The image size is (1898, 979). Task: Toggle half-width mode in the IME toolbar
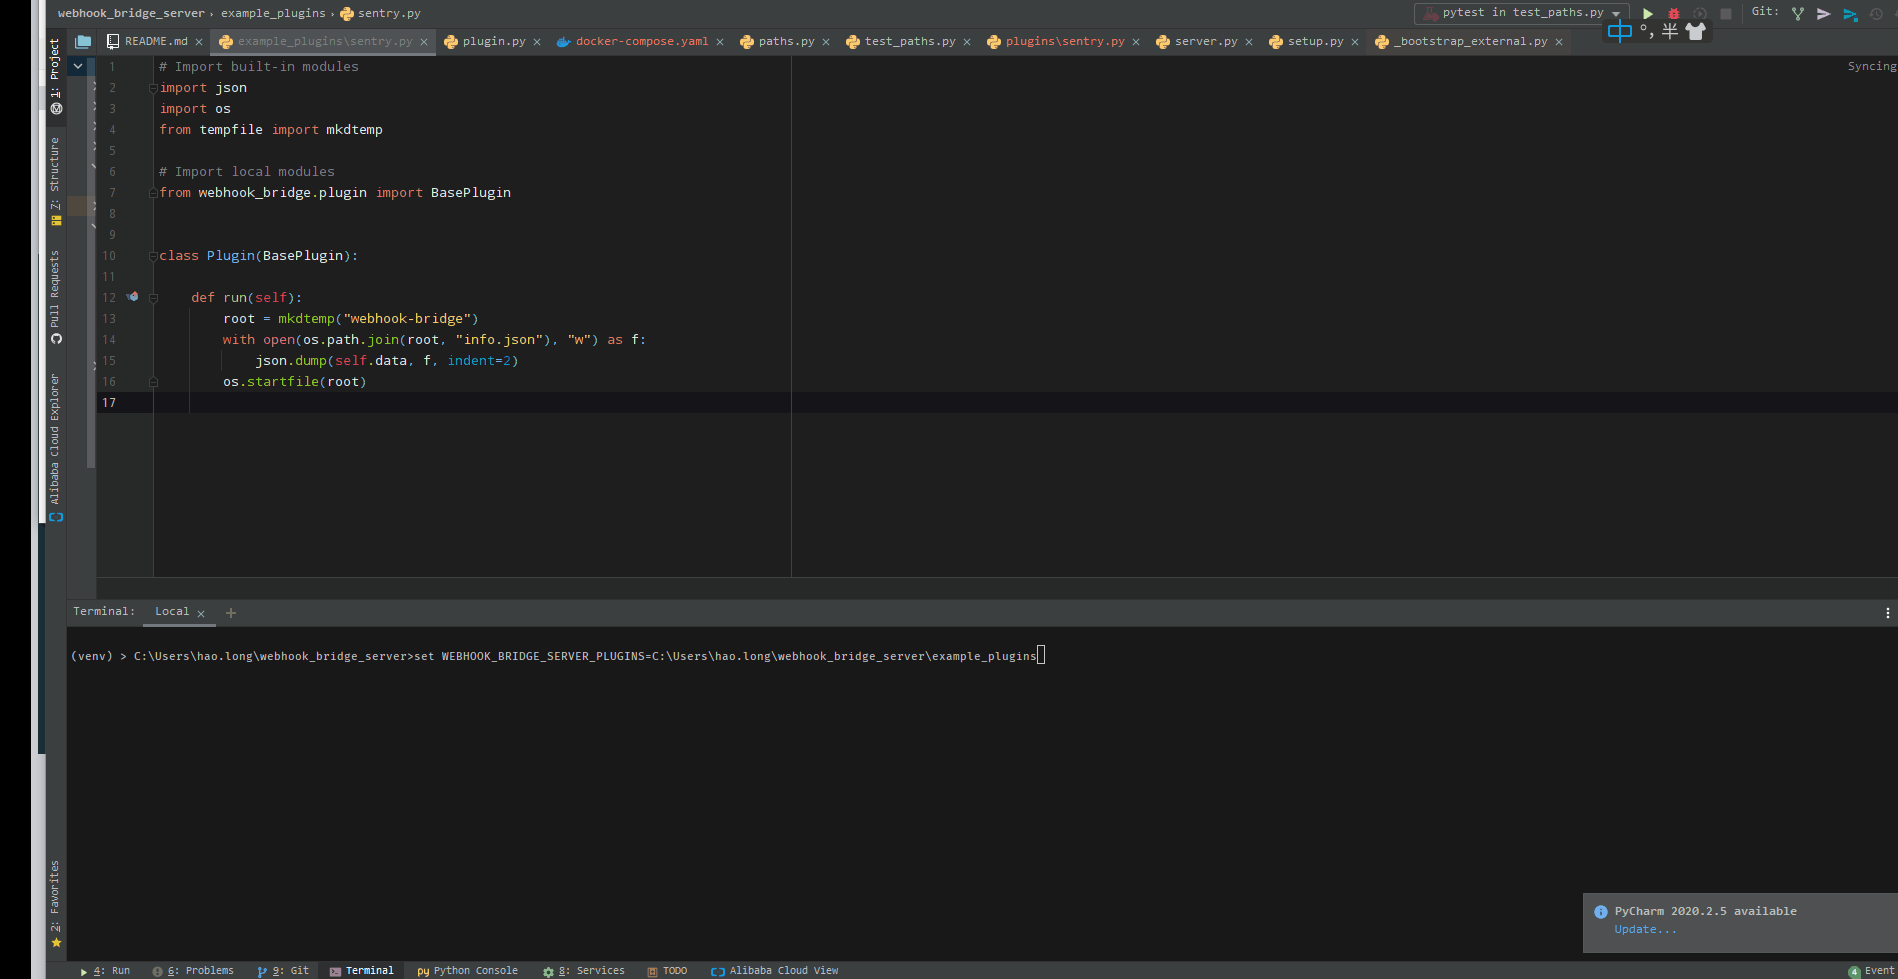click(1668, 31)
